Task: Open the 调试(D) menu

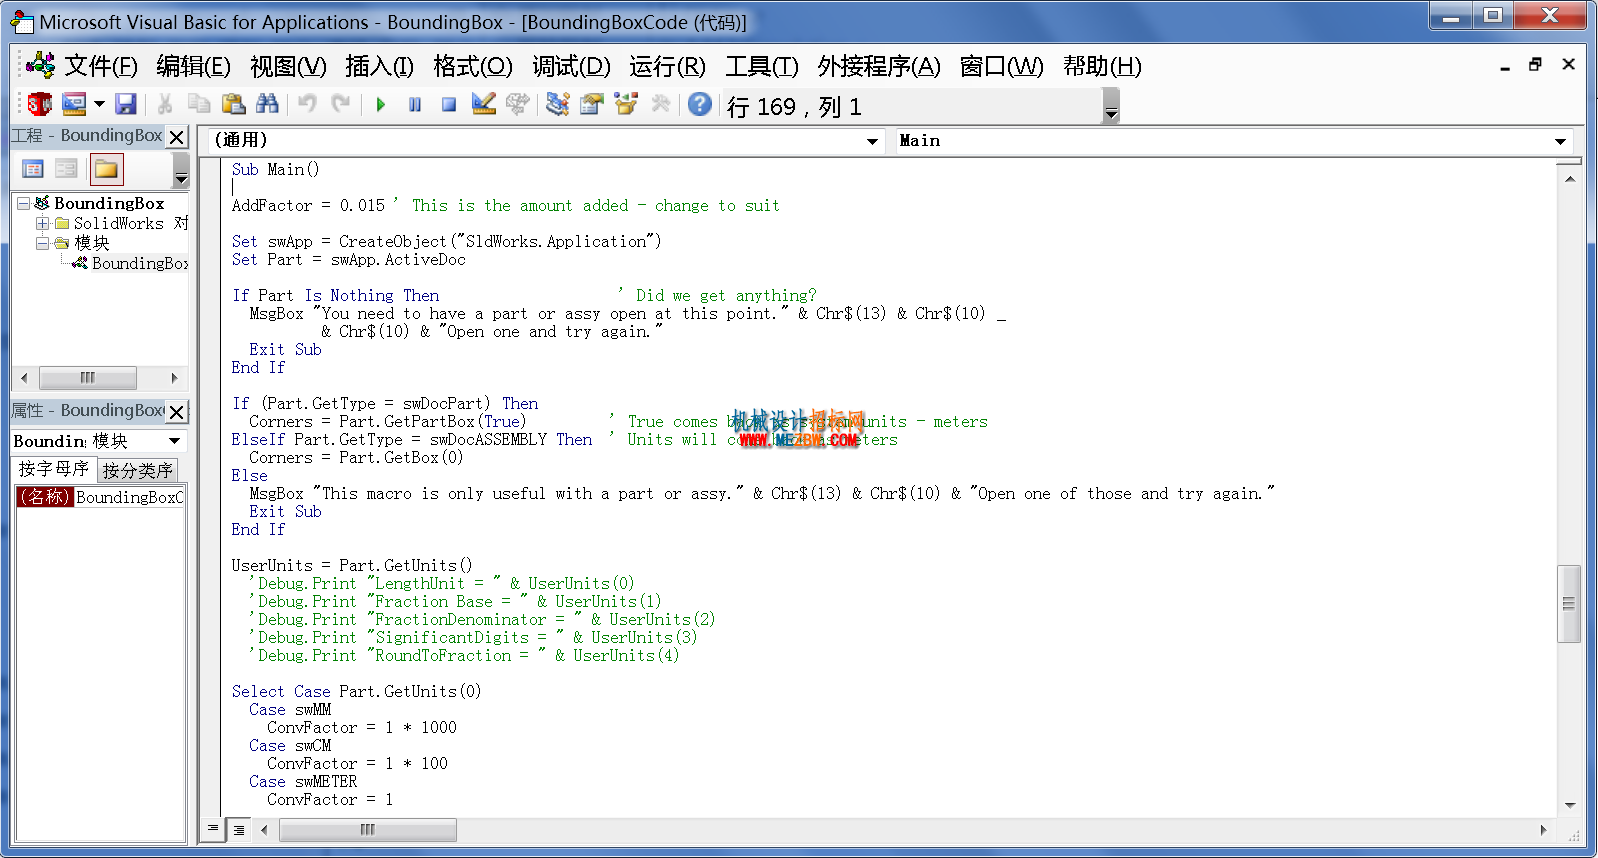Action: 571,66
